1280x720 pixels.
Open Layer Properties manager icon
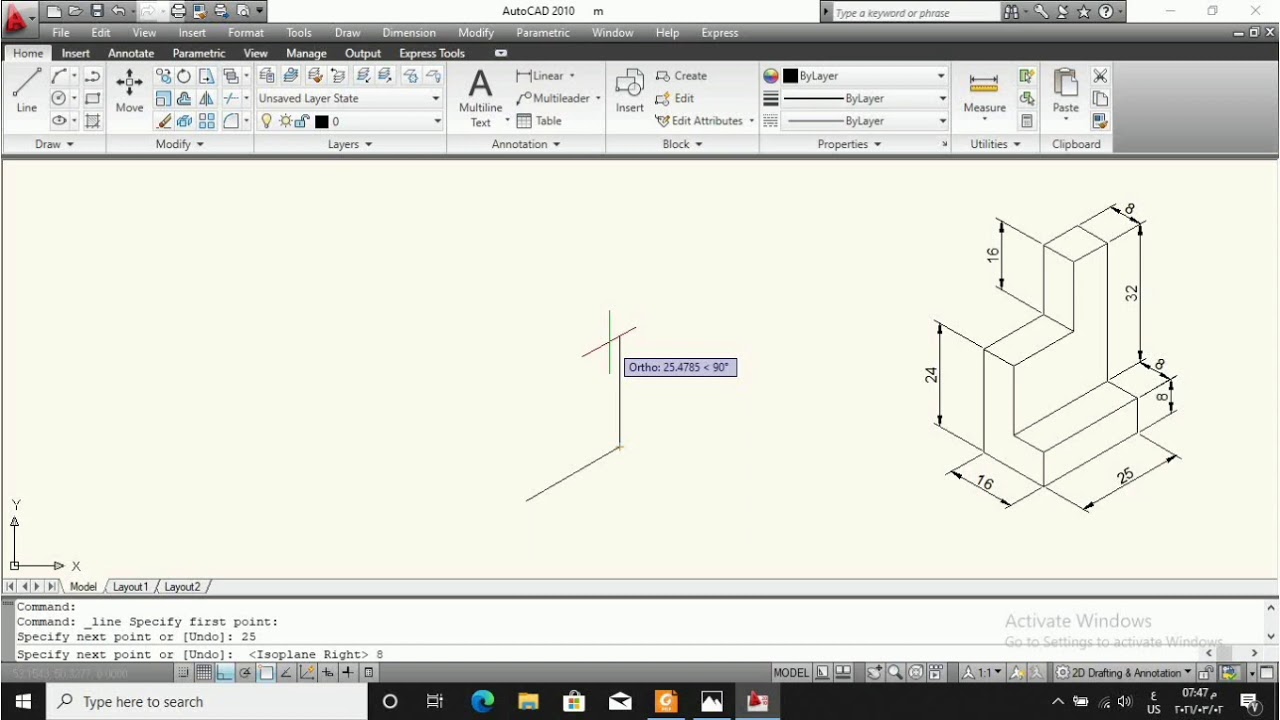267,76
